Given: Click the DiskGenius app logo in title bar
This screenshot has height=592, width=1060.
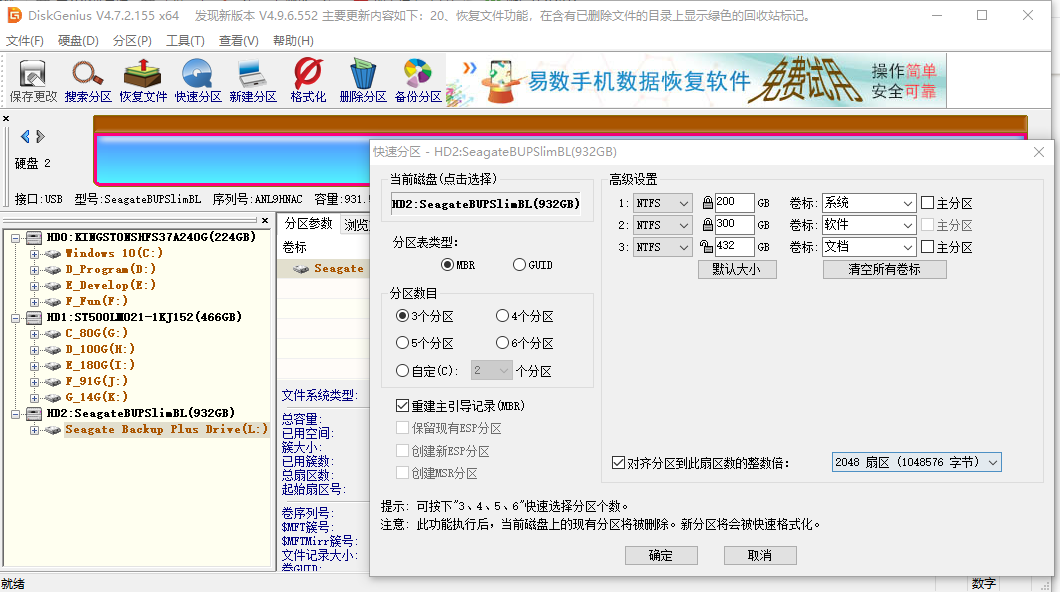Looking at the screenshot, I should click(14, 15).
